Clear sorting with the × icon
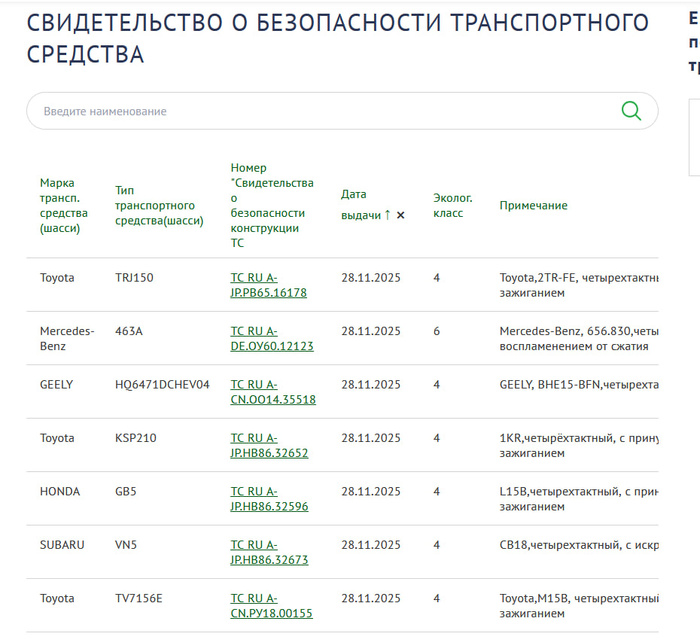 point(401,215)
